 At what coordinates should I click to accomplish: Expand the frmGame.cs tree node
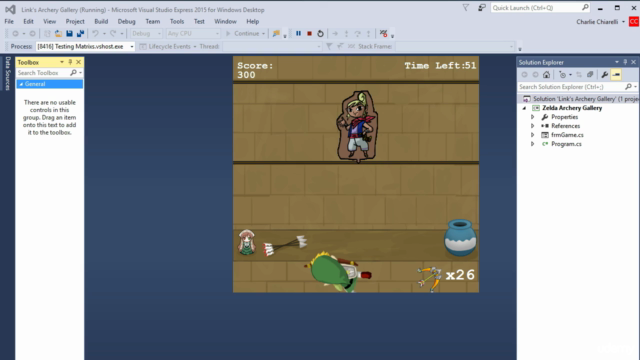(x=533, y=135)
